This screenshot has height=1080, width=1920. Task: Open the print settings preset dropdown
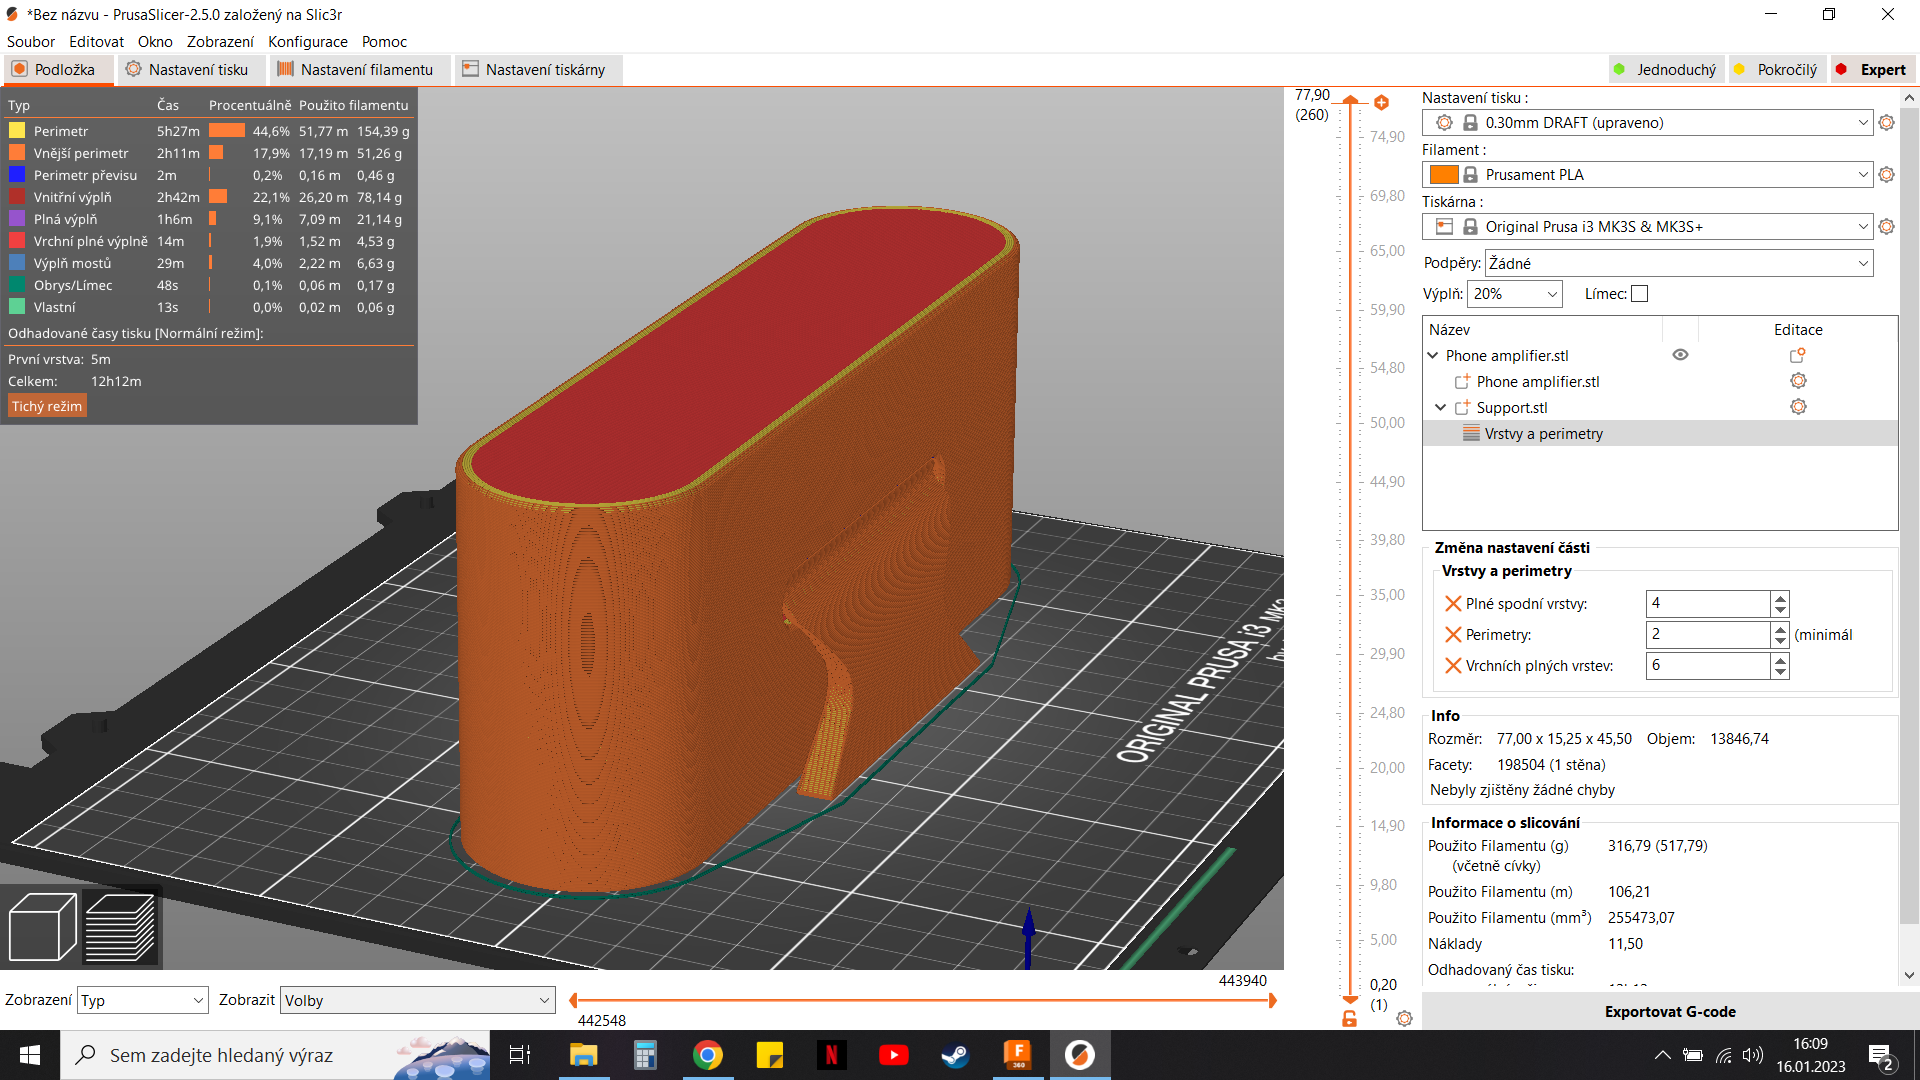1647,123
